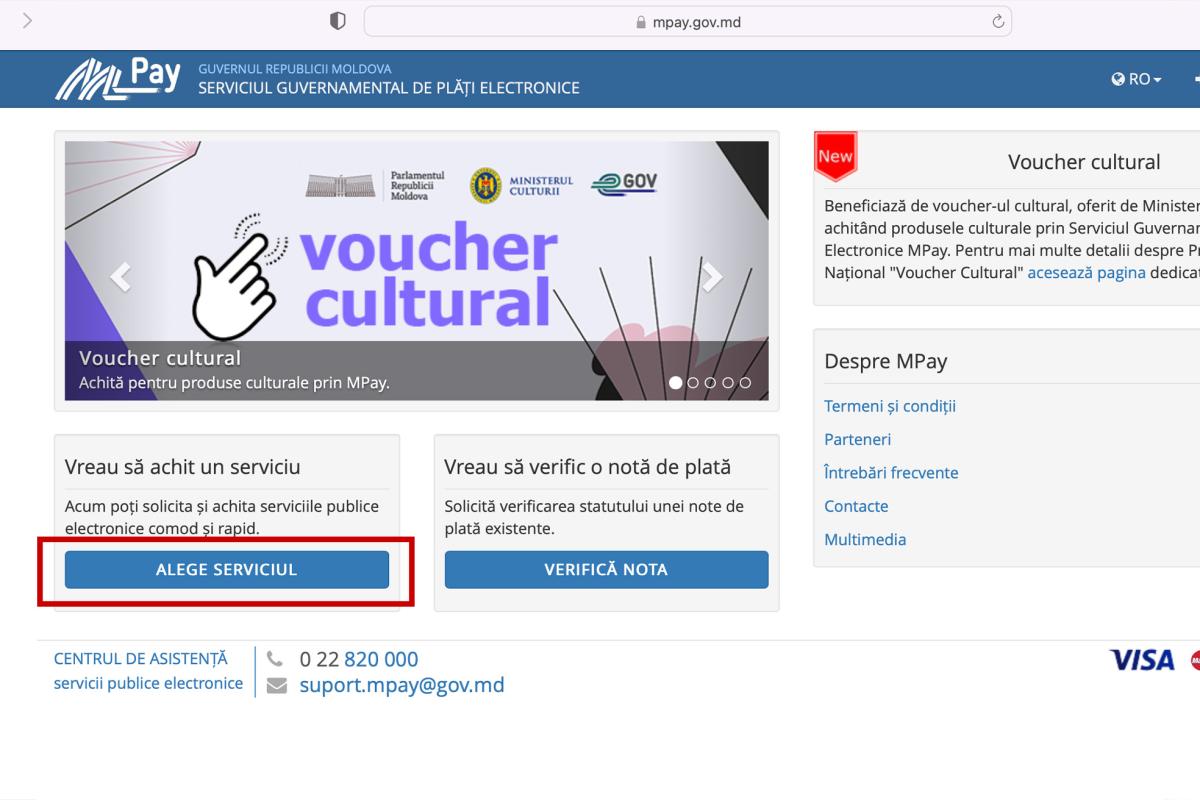Open the Parteneri link
This screenshot has width=1200, height=800.
pos(858,439)
